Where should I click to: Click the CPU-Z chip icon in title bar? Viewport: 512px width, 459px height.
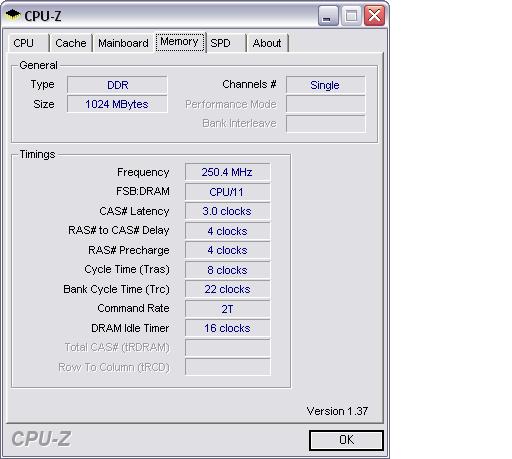coord(13,15)
